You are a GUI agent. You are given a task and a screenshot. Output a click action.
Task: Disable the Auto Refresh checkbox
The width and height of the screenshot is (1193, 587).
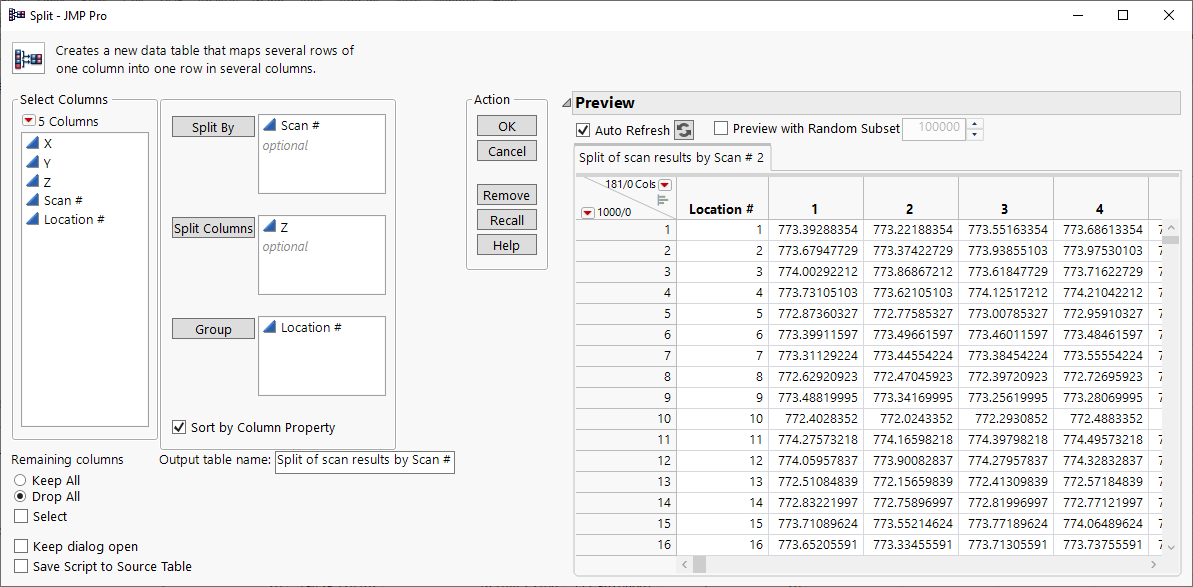583,130
